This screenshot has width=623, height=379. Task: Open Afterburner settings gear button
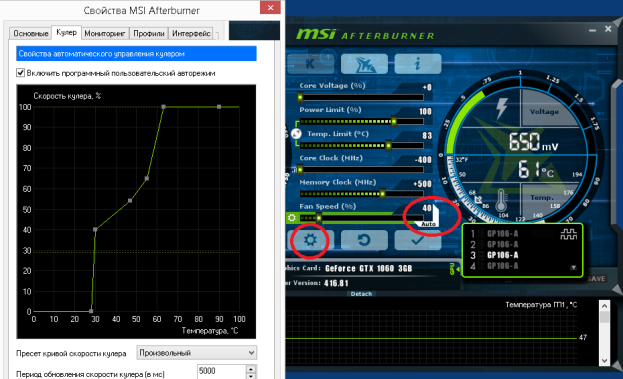tap(310, 240)
